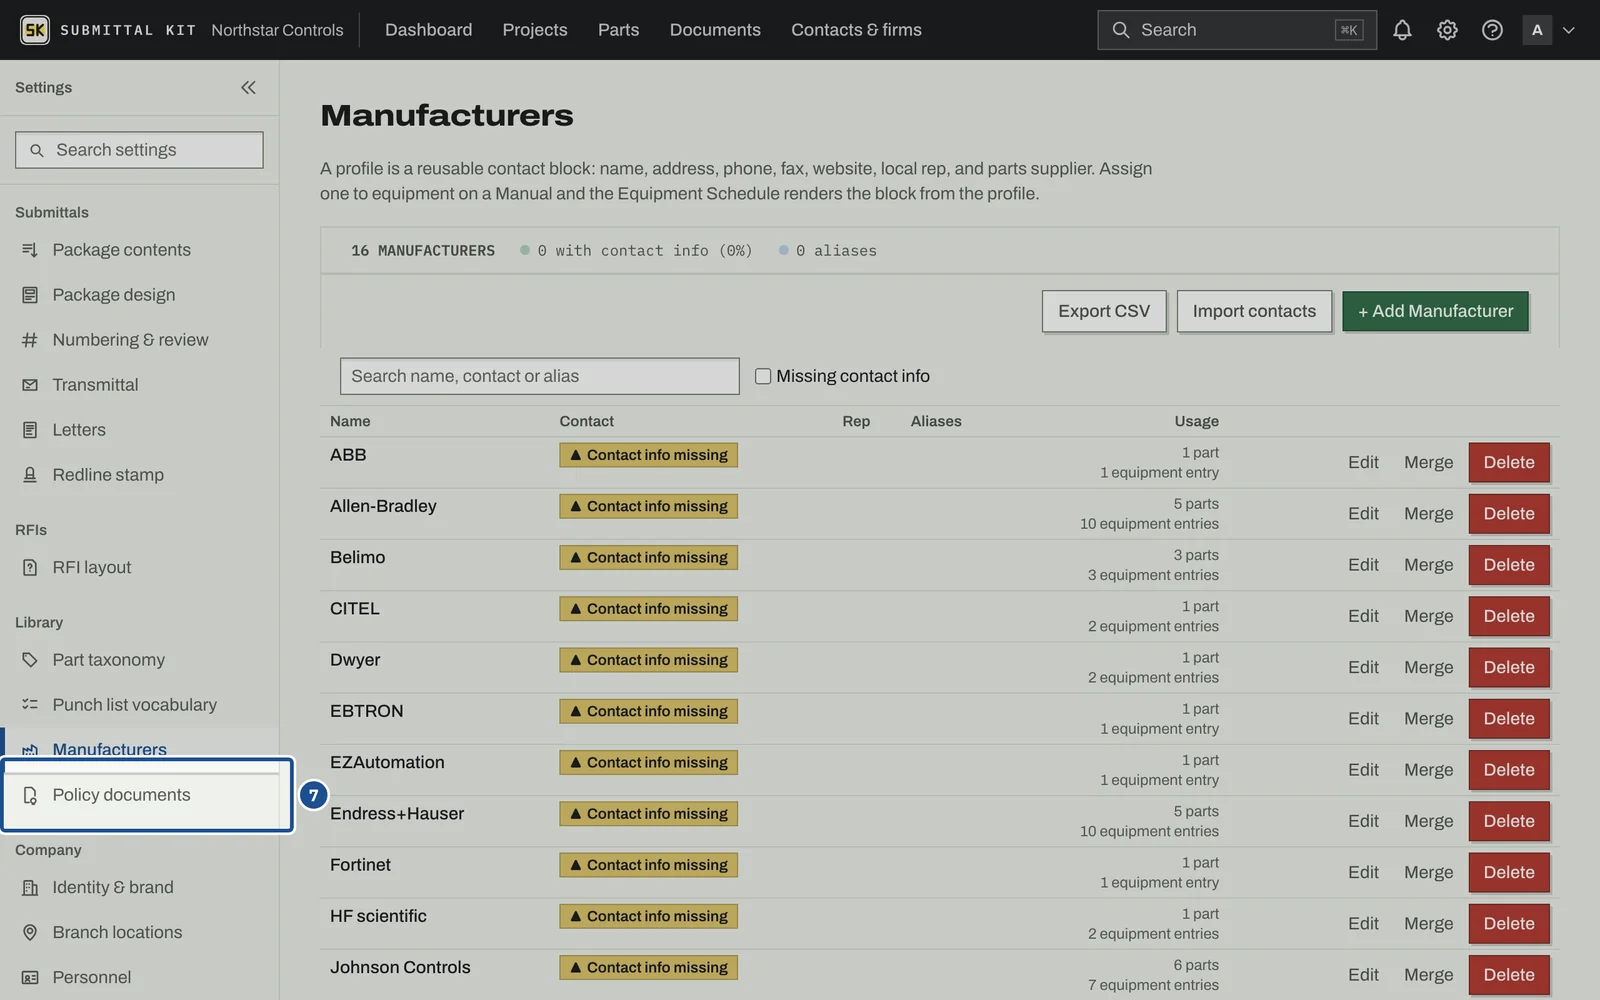
Task: Click the Import contacts button
Action: (x=1254, y=311)
